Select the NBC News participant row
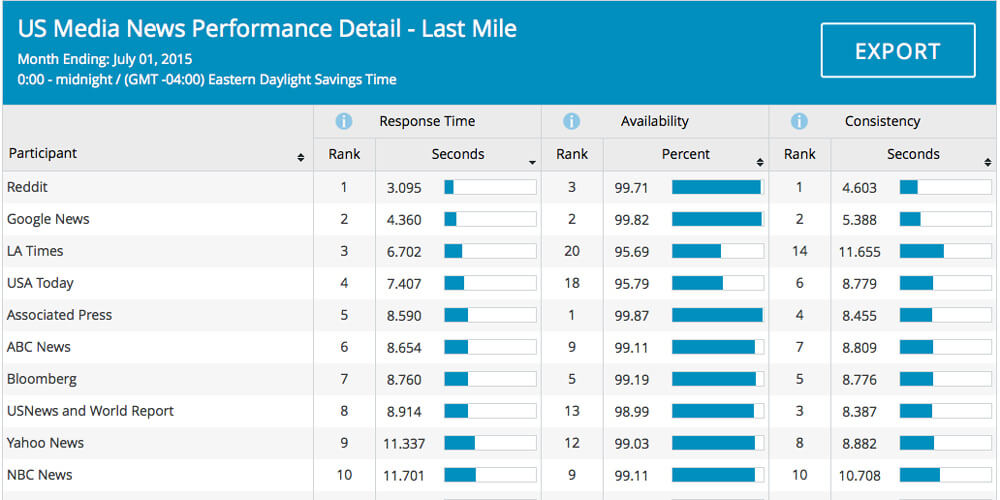1000x500 pixels. (500, 475)
